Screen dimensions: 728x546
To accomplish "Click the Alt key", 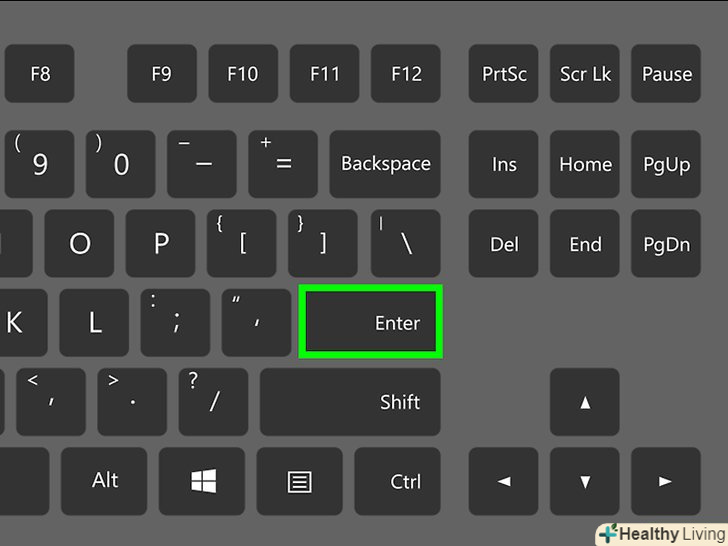I will click(x=104, y=481).
